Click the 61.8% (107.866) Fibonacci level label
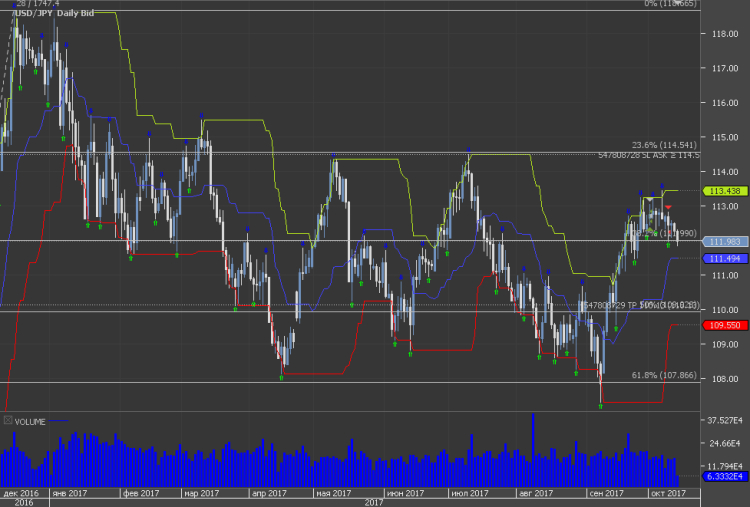Image resolution: width=750 pixels, height=507 pixels. [664, 375]
